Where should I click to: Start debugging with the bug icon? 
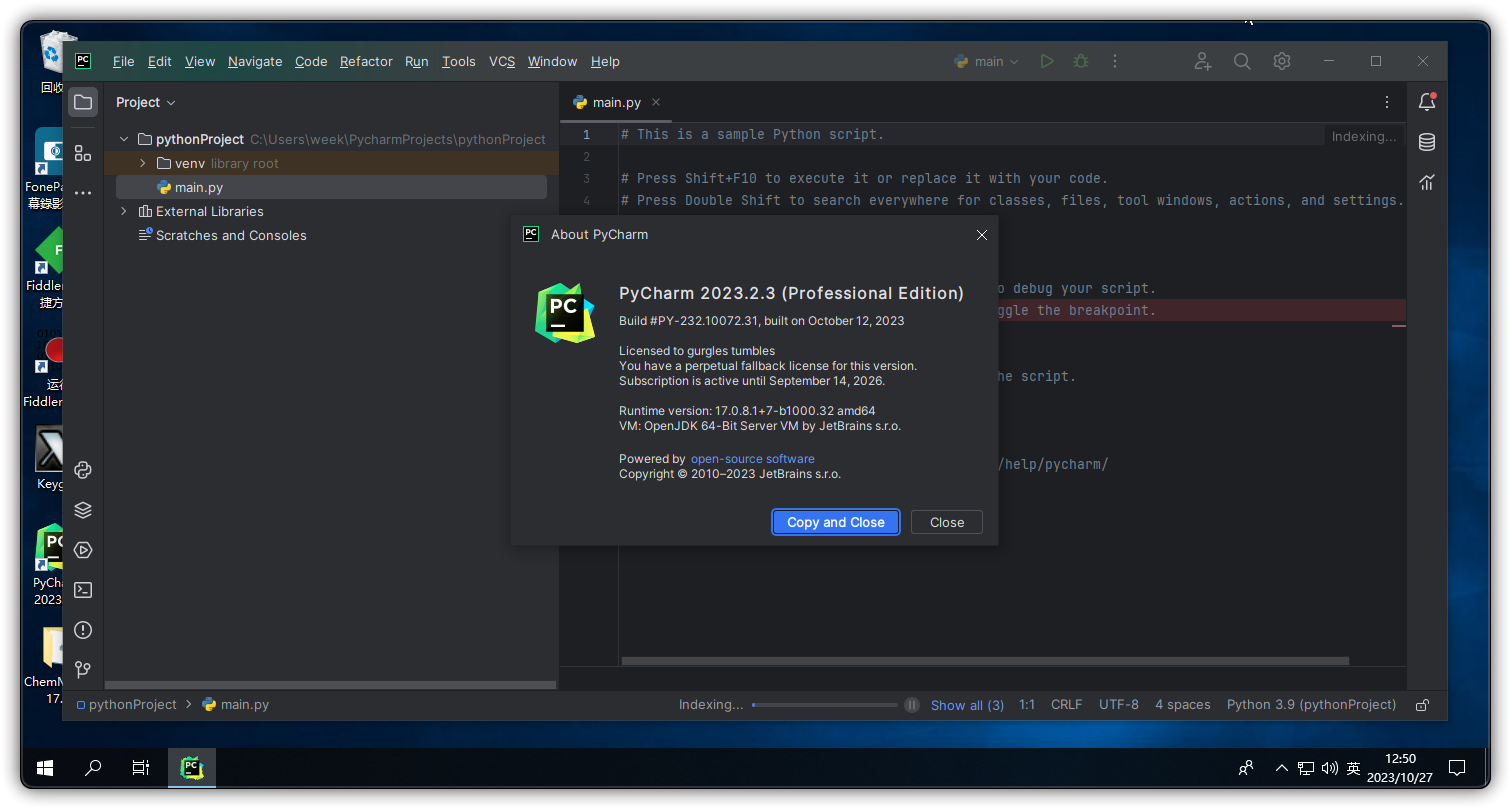tap(1080, 61)
